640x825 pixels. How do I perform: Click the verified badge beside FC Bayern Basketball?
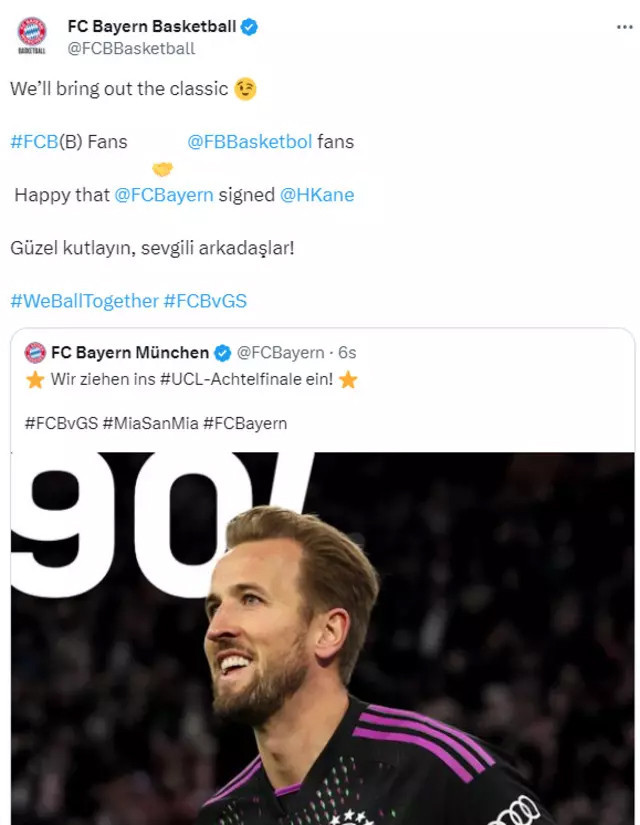[x=249, y=27]
